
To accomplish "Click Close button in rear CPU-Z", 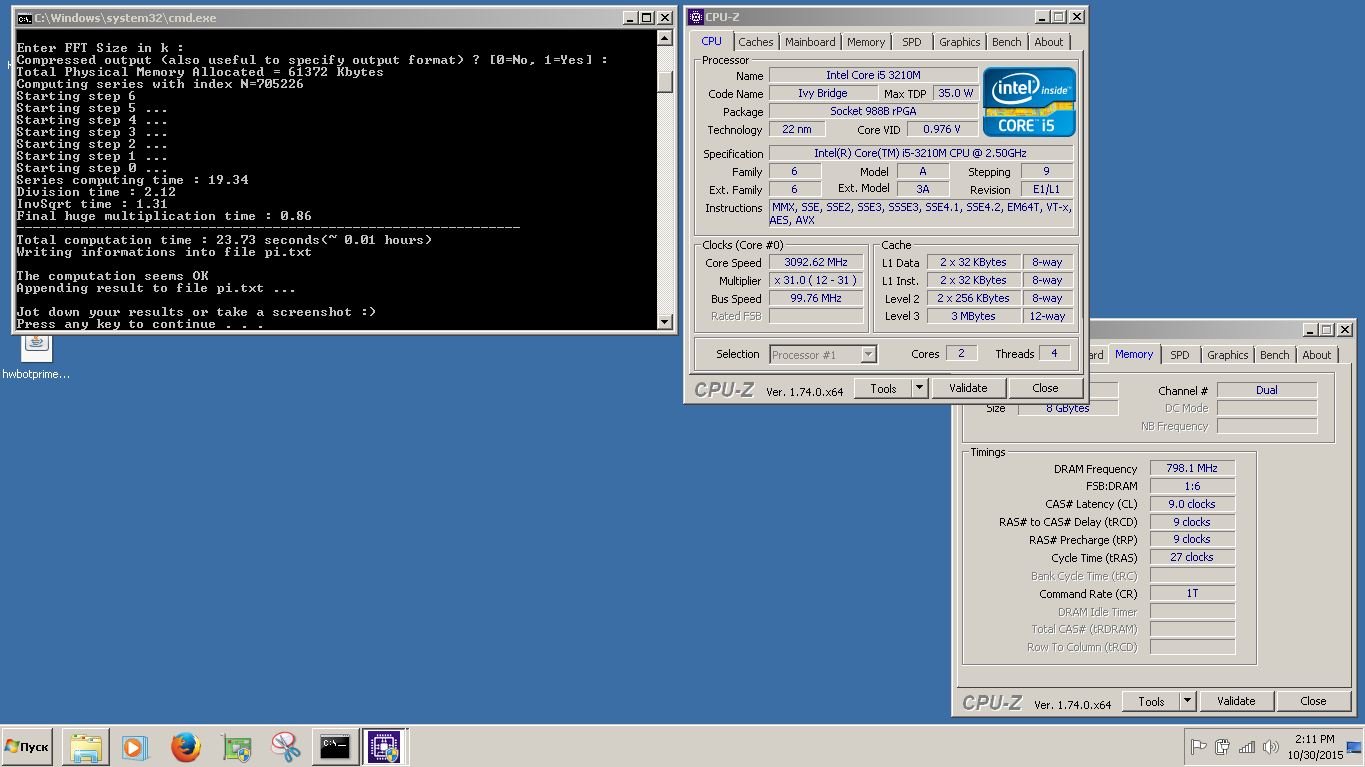I will tap(1313, 701).
